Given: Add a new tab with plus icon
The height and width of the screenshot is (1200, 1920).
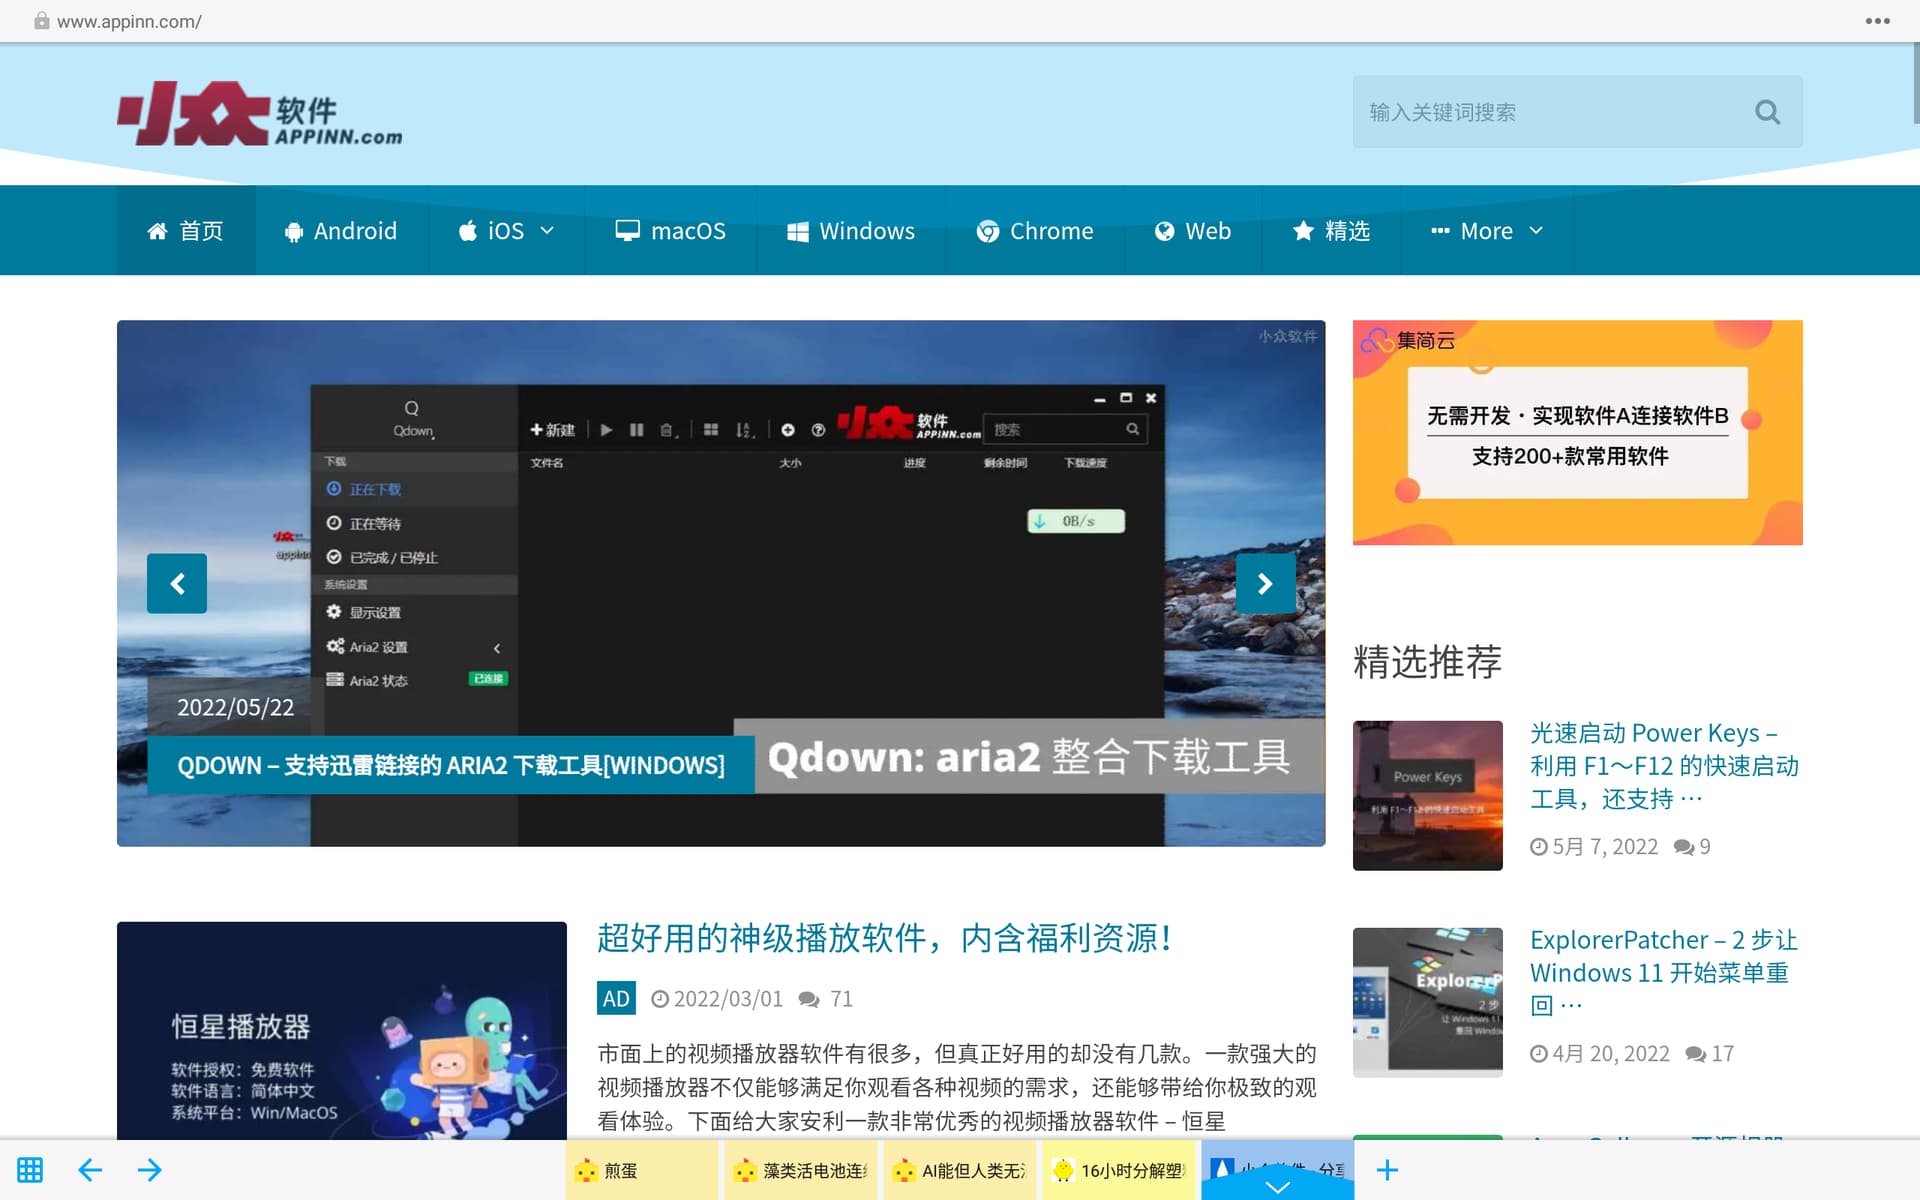Looking at the screenshot, I should tap(1387, 1169).
